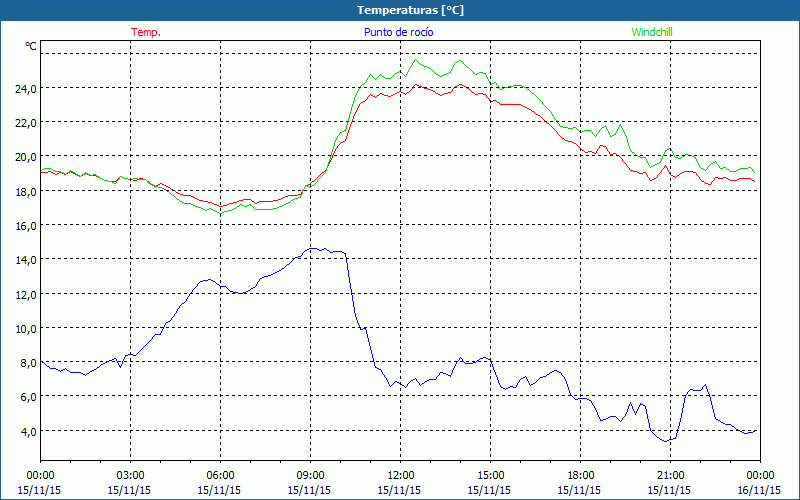Click the 09:00 time axis label

point(310,476)
